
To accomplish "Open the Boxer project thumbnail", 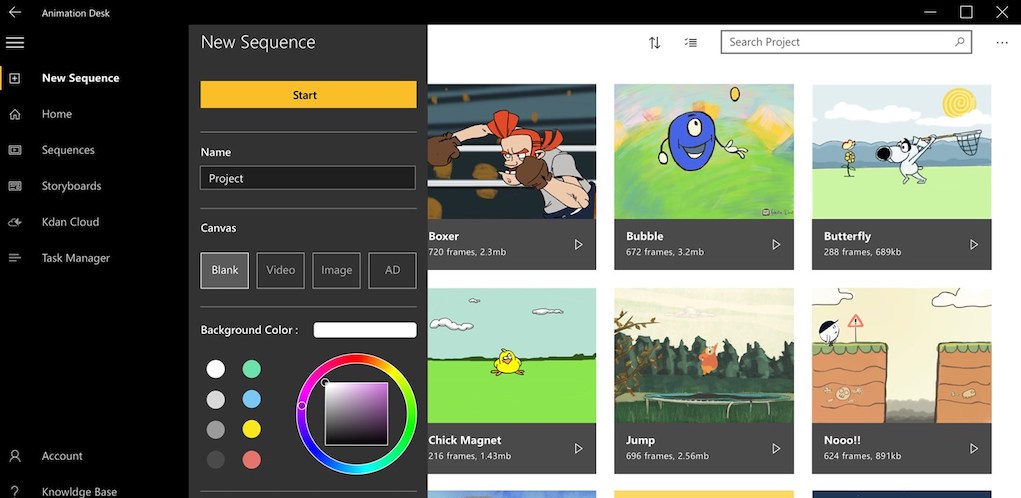I will tap(512, 152).
